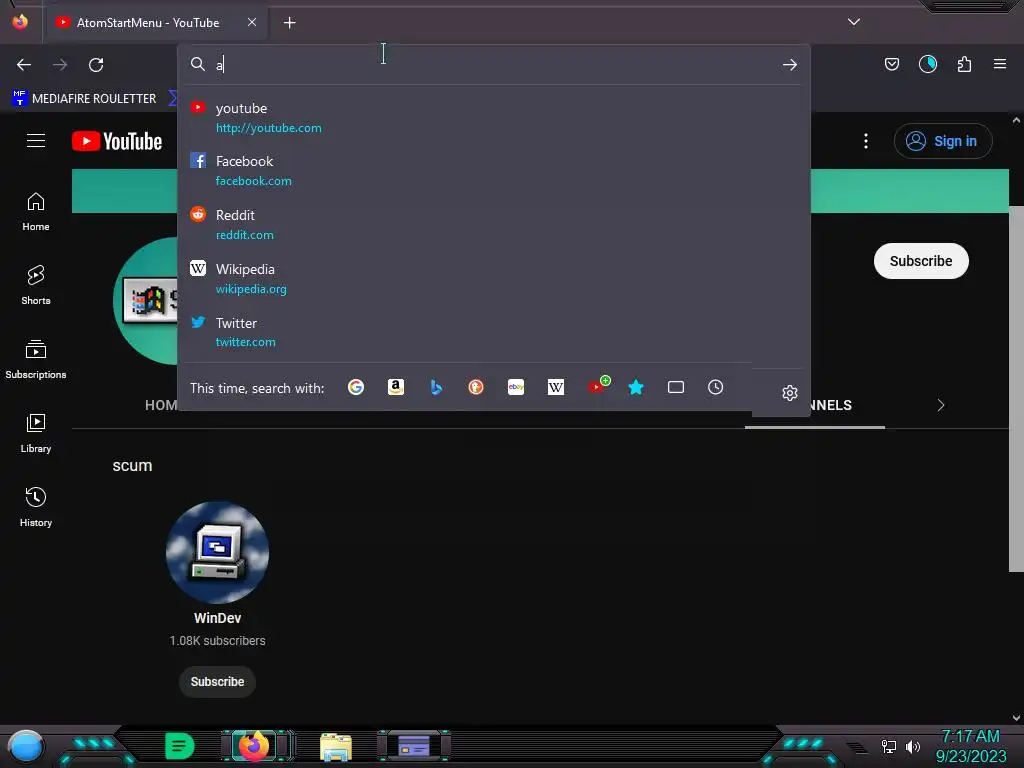Open YouTube settings three-dot menu
The image size is (1024, 768).
(866, 141)
